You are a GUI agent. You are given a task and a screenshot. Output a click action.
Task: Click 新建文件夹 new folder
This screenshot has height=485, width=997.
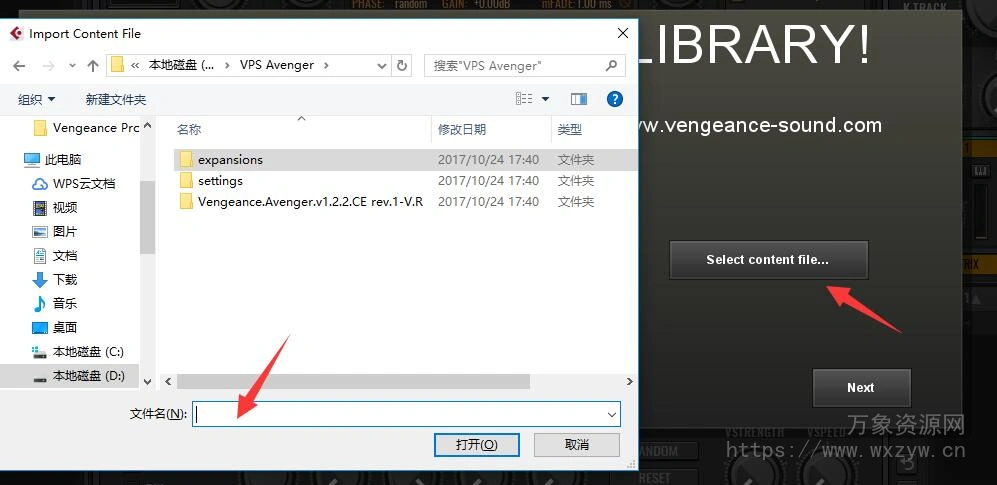[x=115, y=99]
